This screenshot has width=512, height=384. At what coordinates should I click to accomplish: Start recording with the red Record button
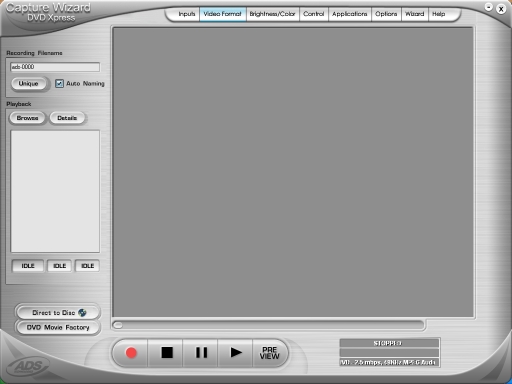[x=131, y=353]
